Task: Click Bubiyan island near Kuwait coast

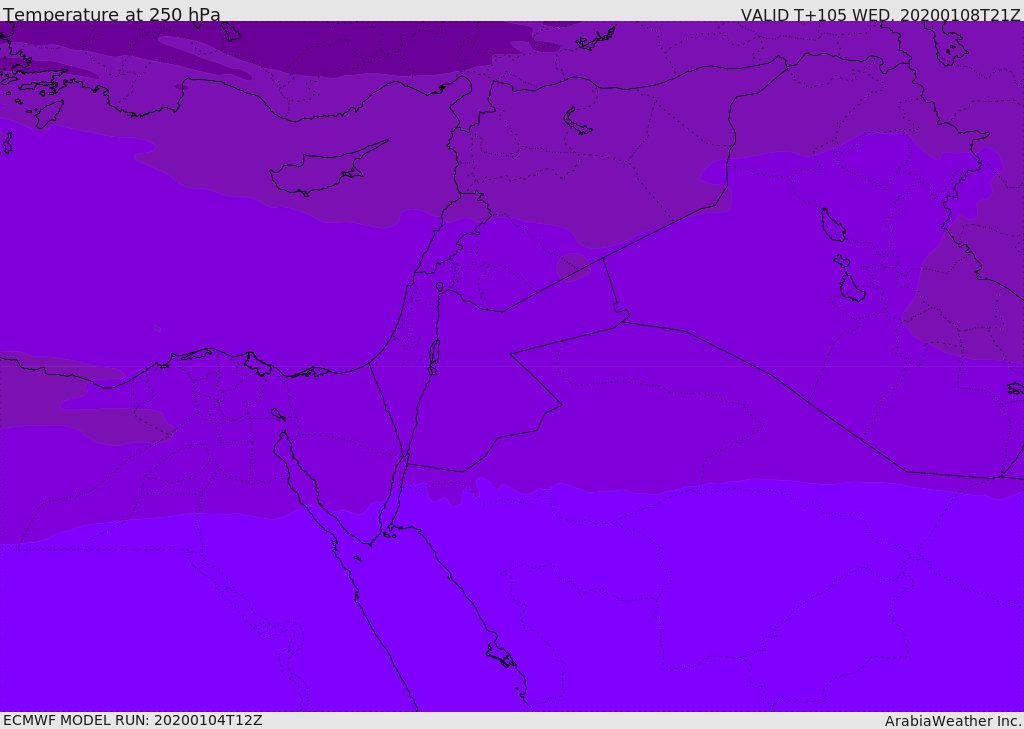Action: point(1016,389)
